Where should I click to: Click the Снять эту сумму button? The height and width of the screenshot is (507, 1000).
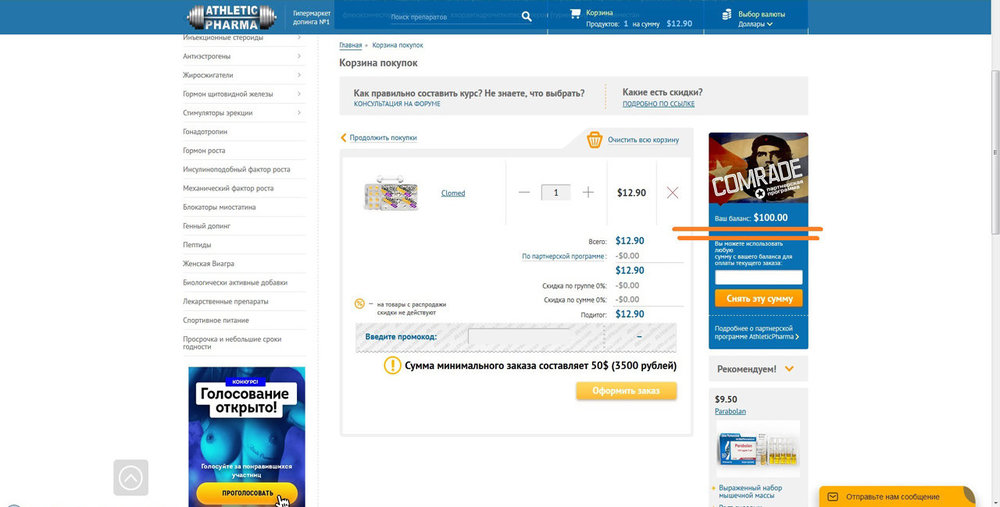pyautogui.click(x=759, y=298)
